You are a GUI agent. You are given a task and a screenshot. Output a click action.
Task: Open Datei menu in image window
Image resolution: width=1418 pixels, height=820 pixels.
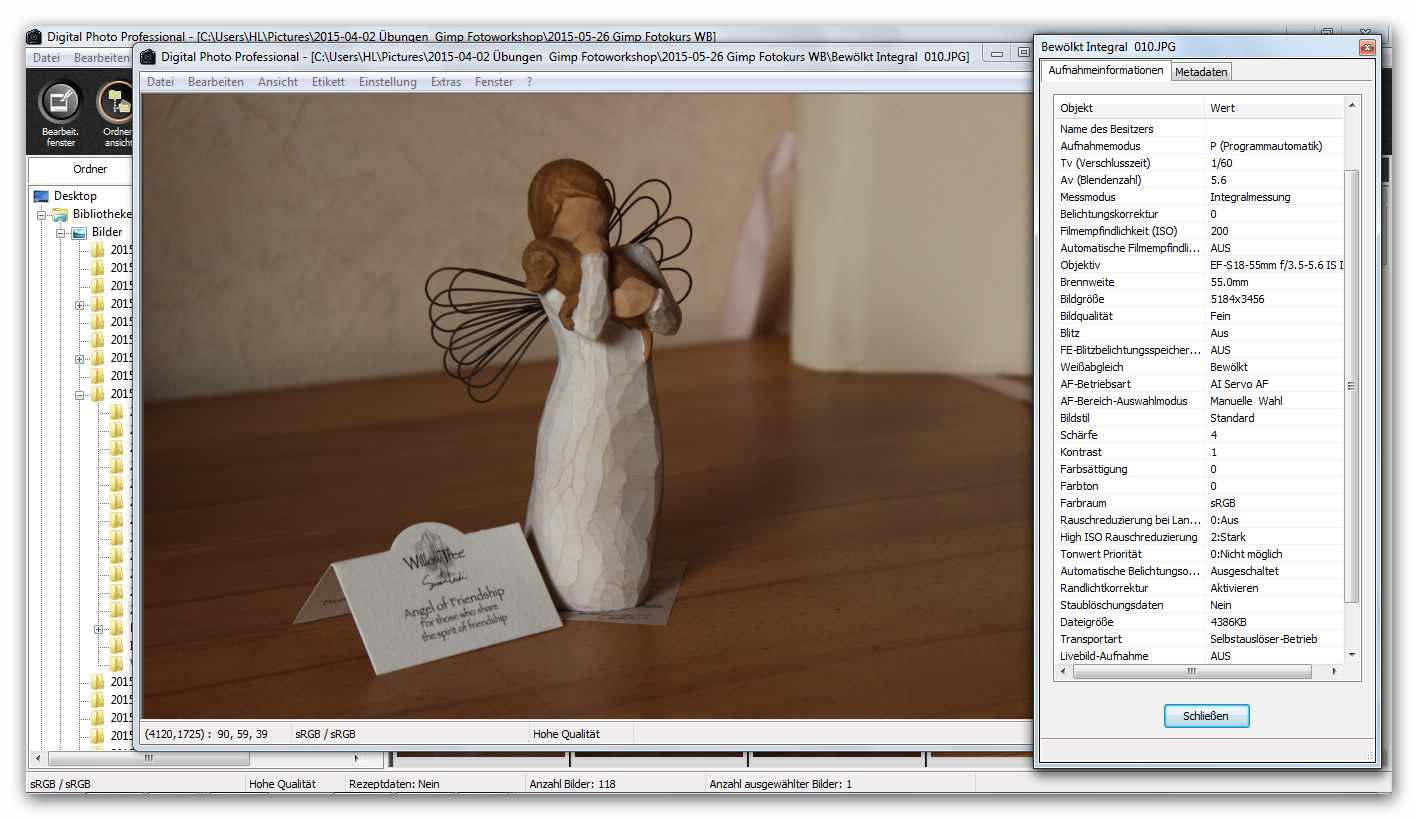click(160, 82)
